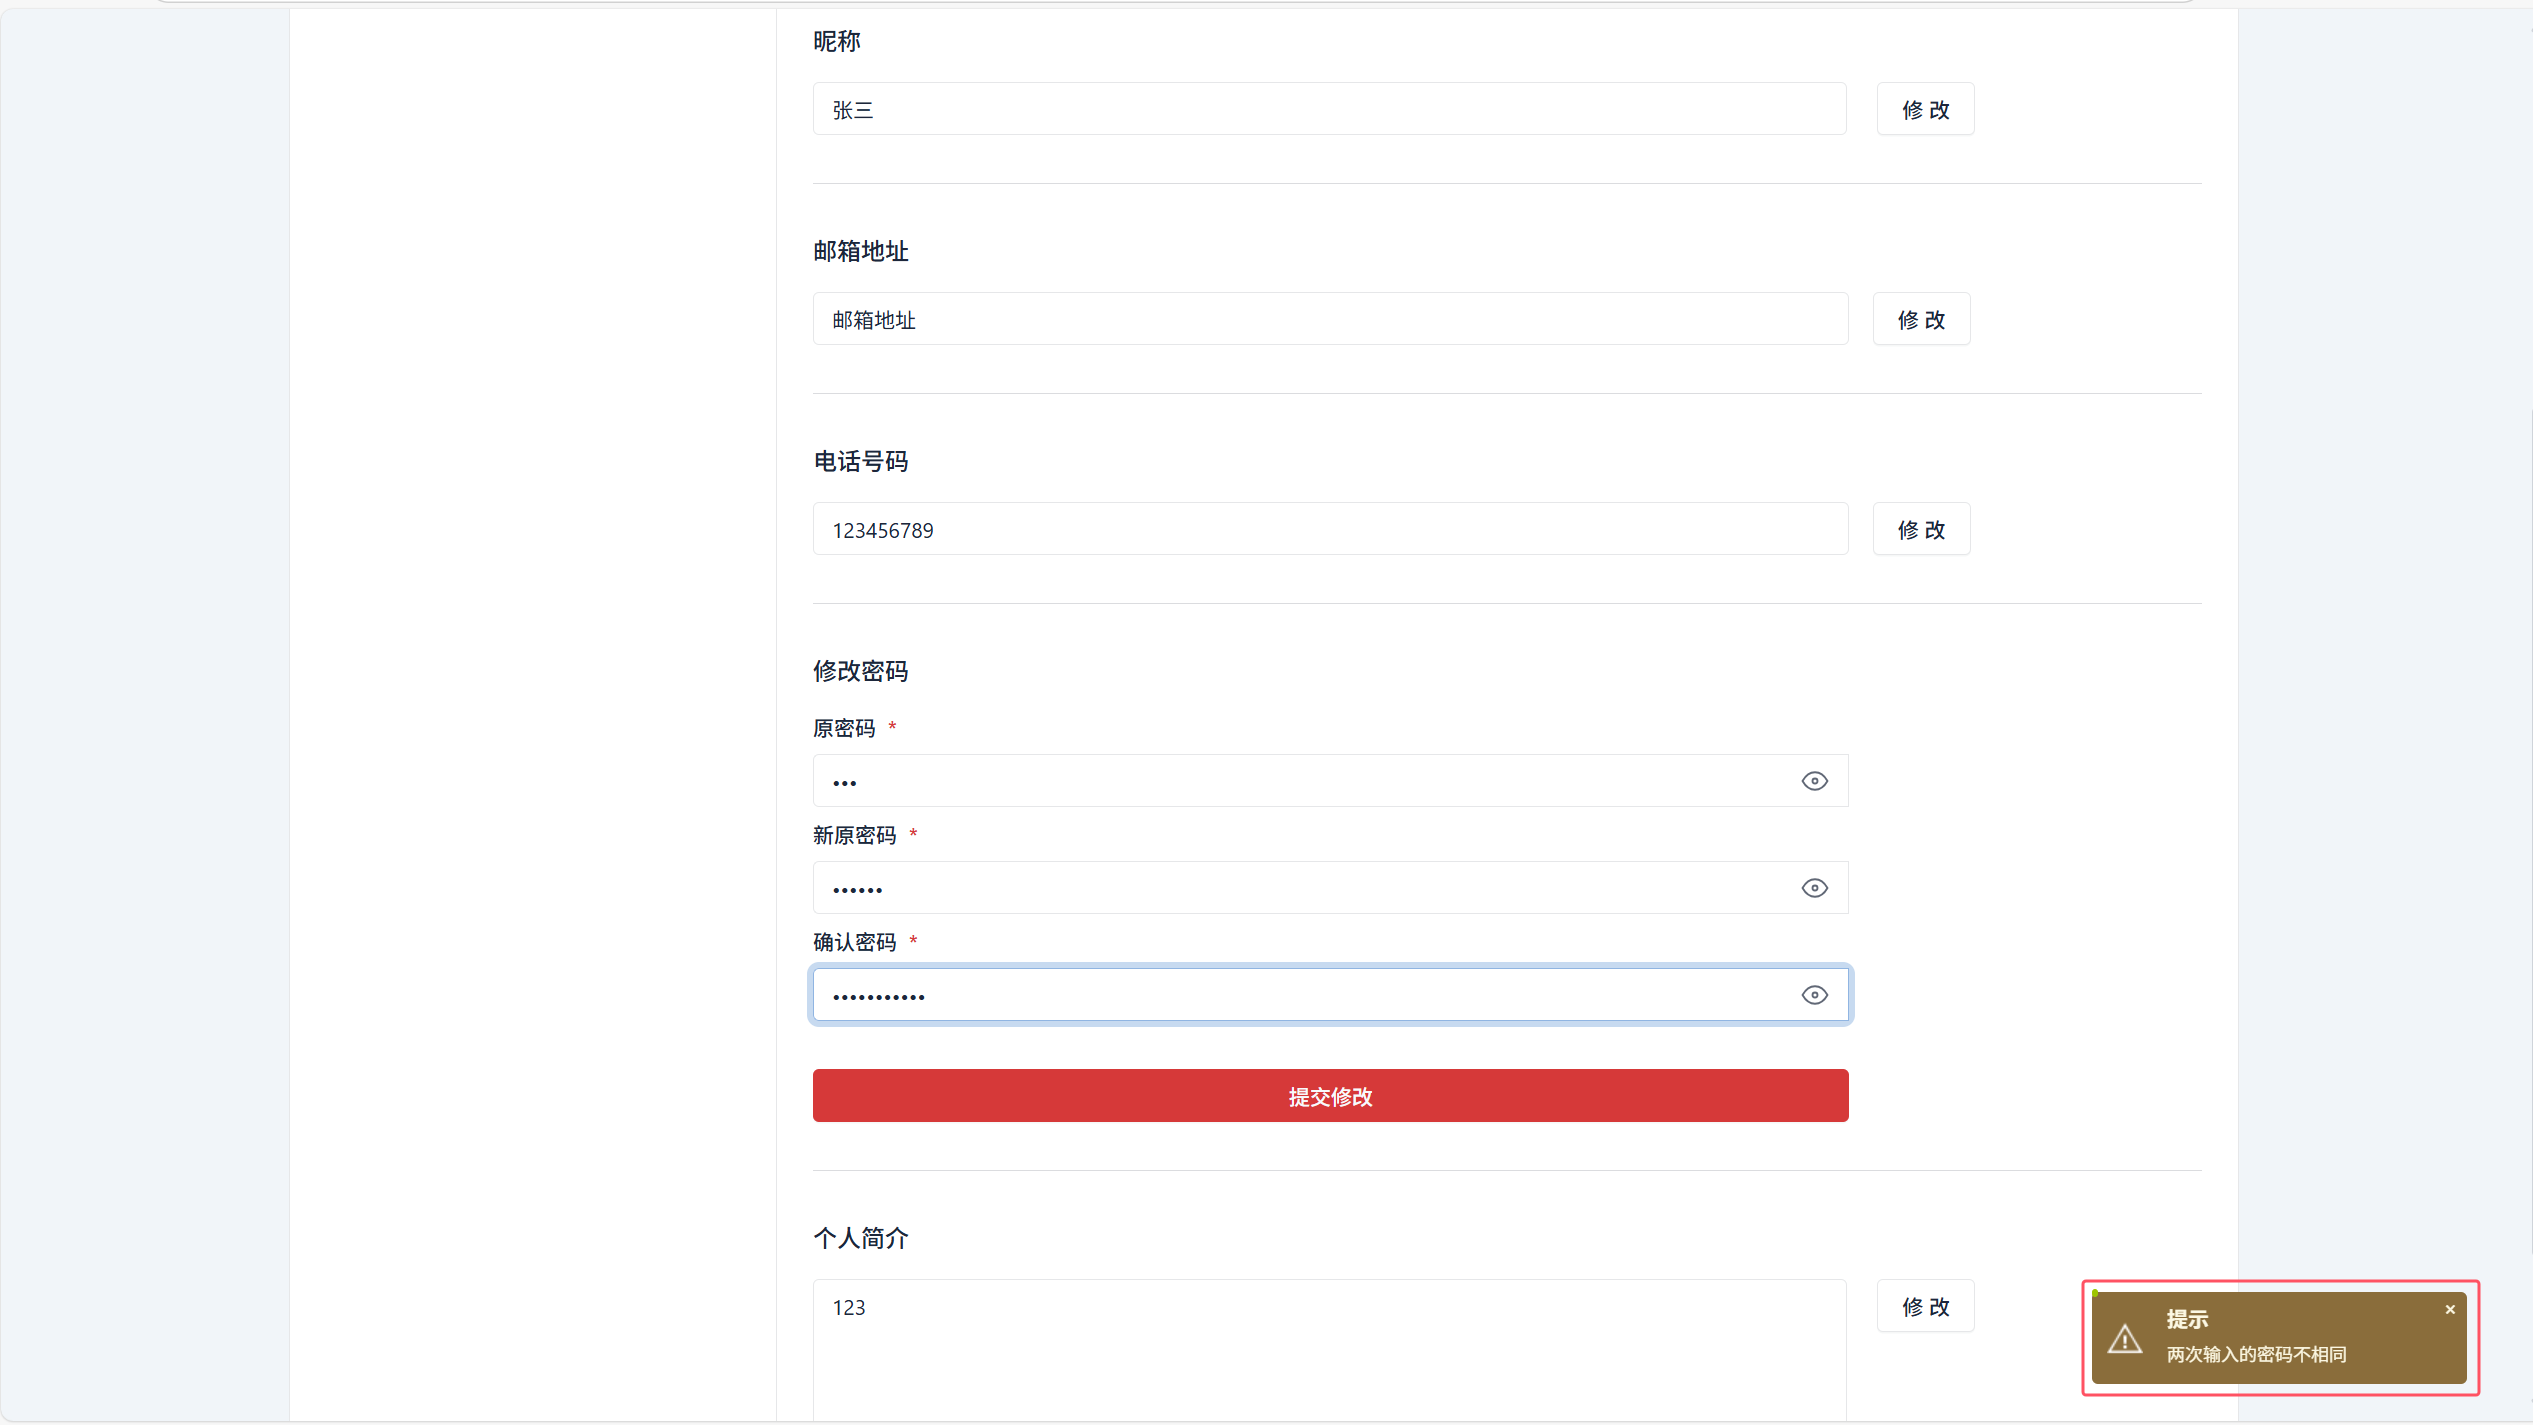
Task: Reveal the new password with eye icon
Action: [x=1814, y=888]
